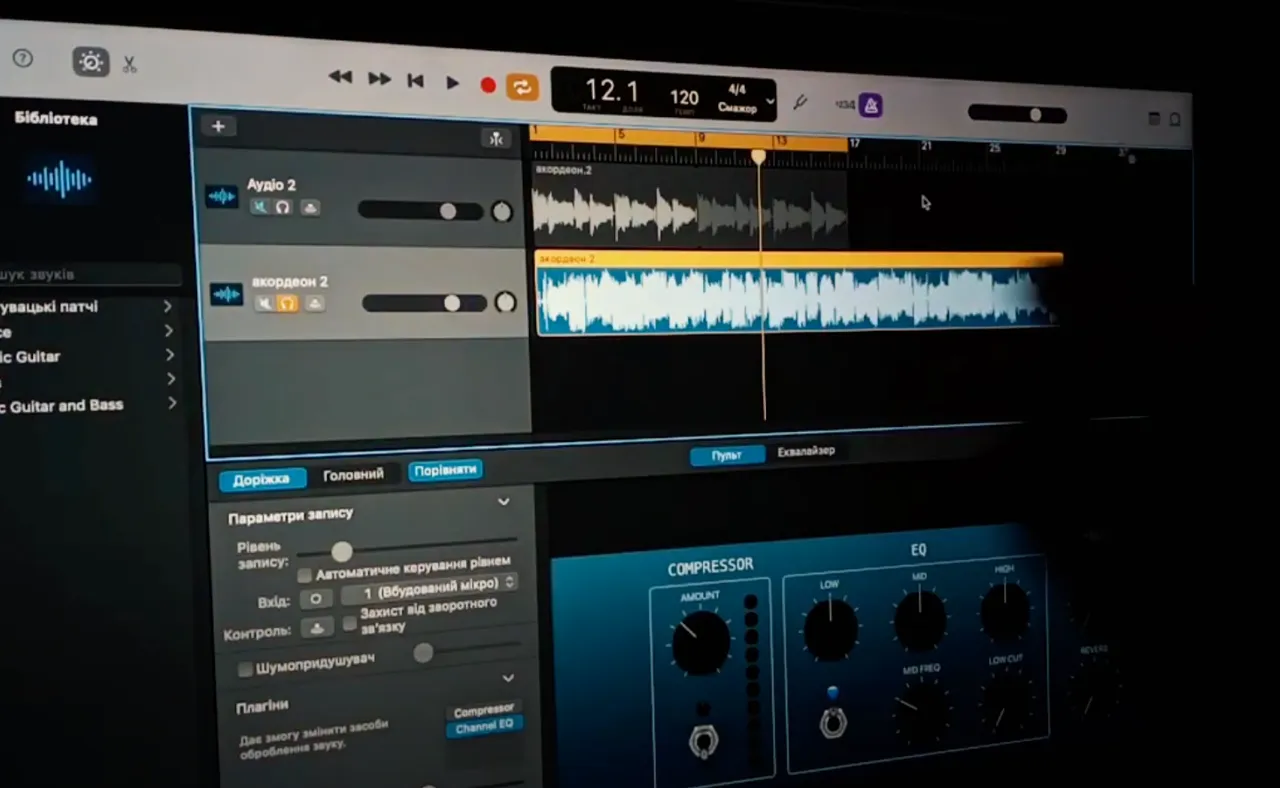Viewport: 1280px width, 788px height.
Task: Select the gray акордеон.2 audio region
Action: pyautogui.click(x=690, y=205)
